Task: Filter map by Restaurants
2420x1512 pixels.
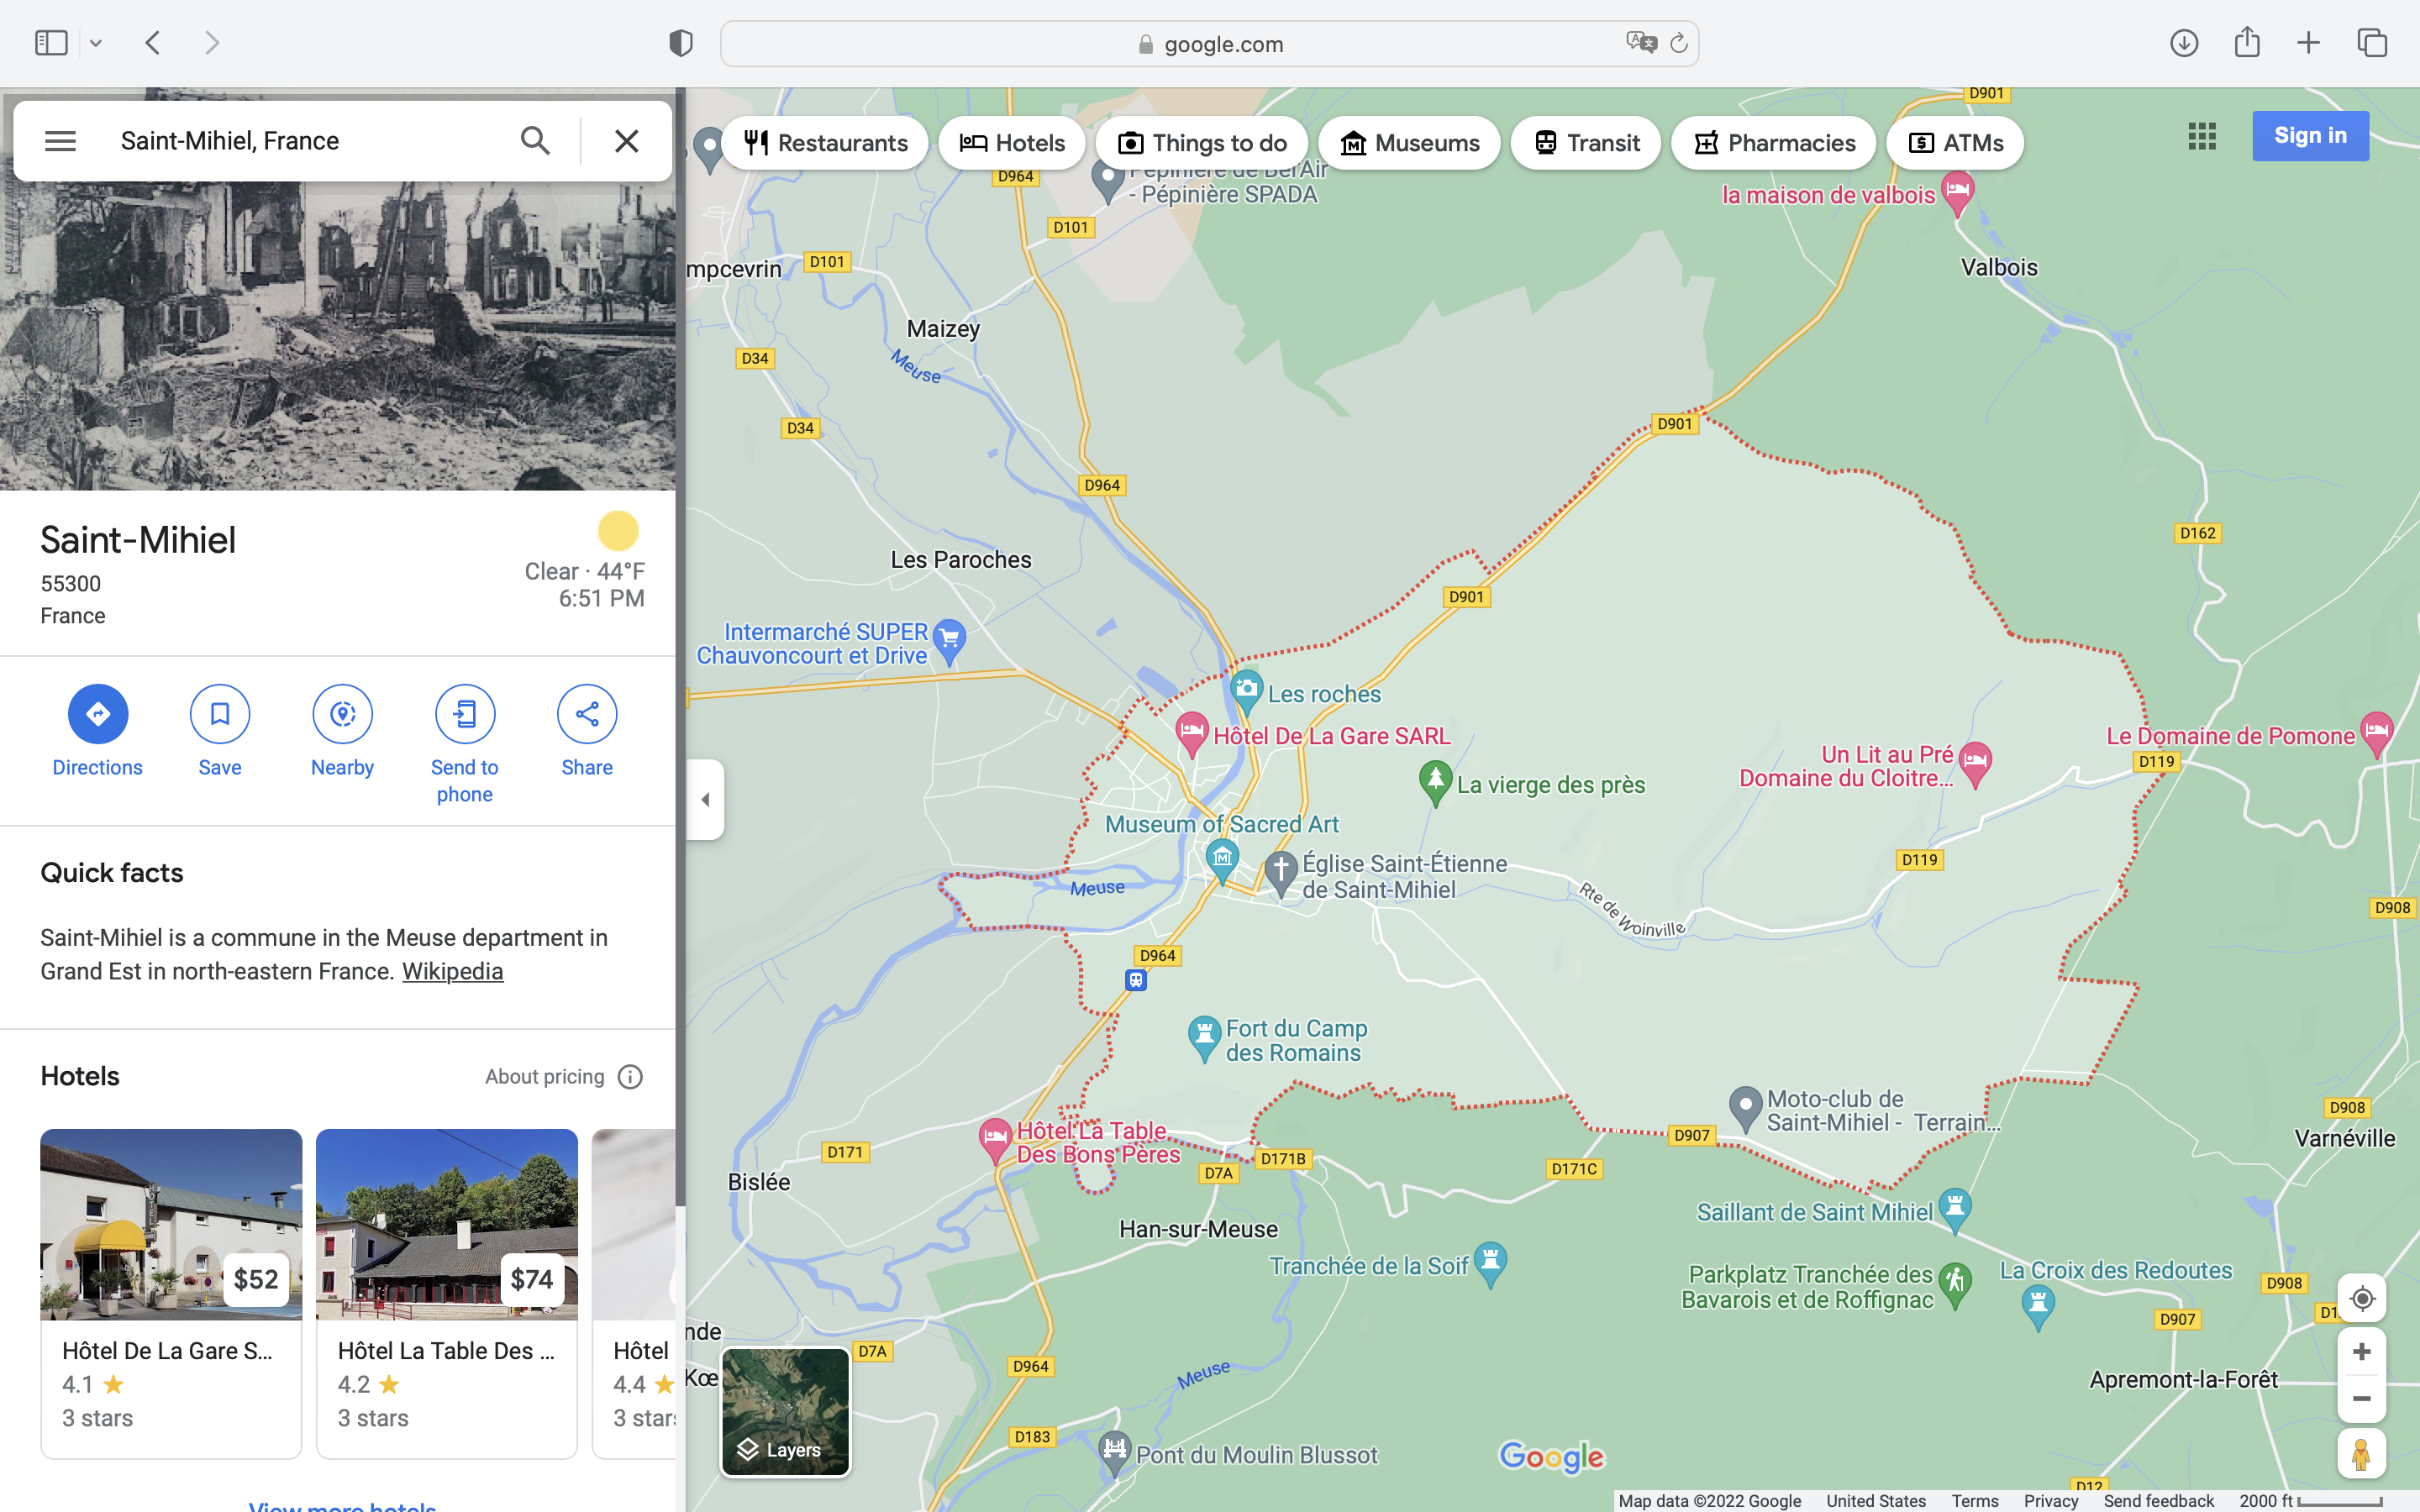Action: point(825,143)
